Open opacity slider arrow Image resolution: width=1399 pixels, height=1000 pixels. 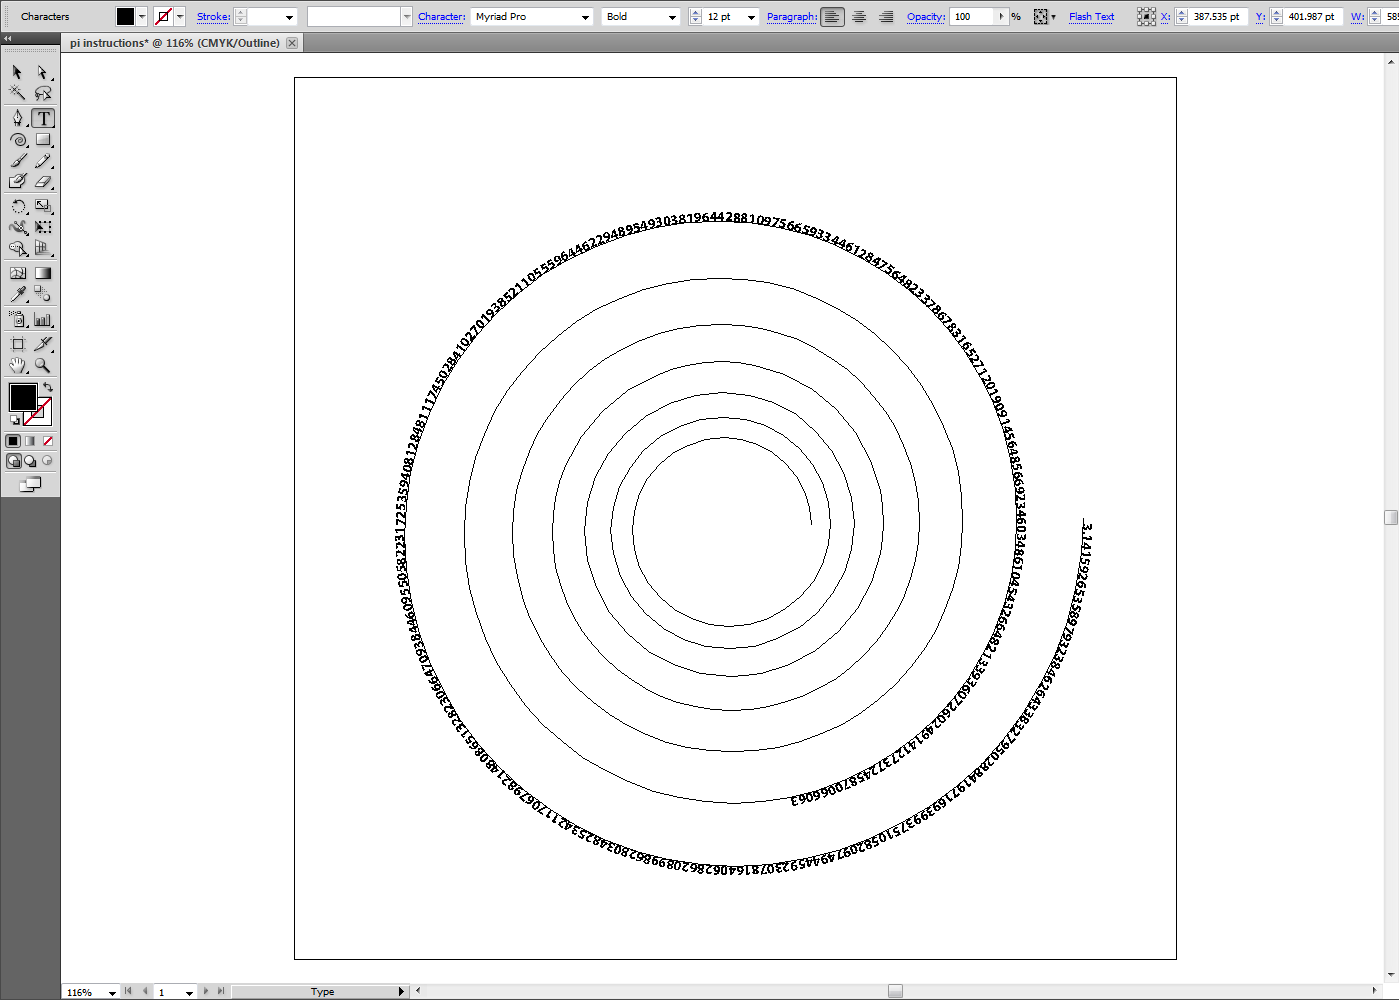[1001, 17]
